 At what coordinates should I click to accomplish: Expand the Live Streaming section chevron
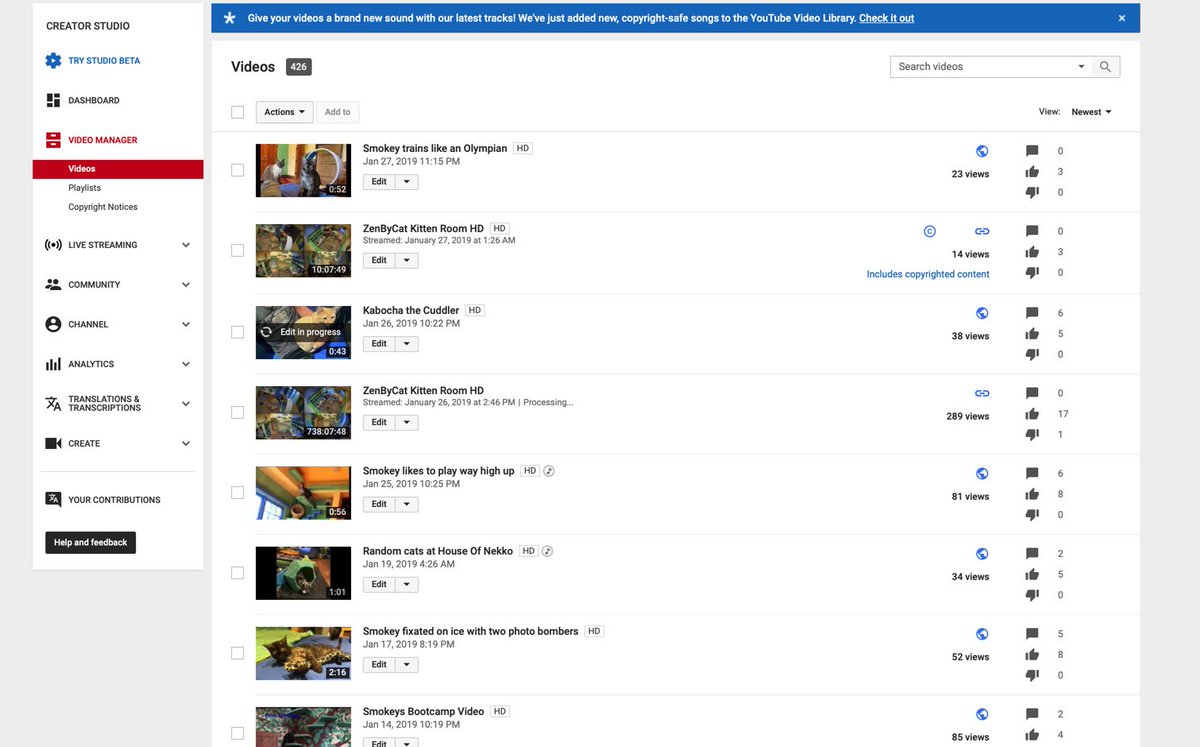186,245
